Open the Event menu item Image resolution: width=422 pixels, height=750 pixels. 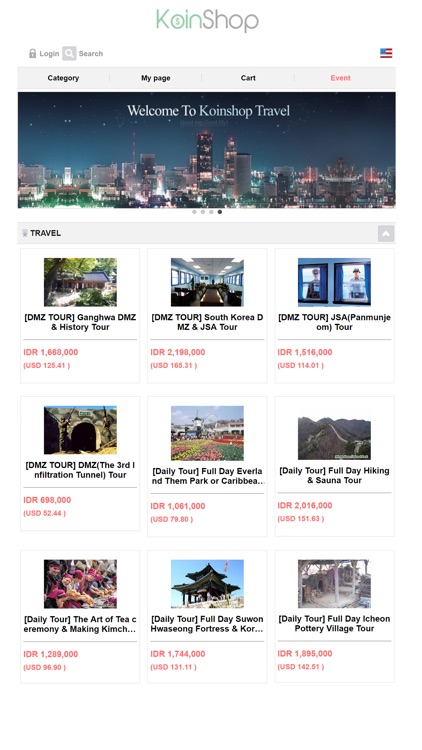340,78
